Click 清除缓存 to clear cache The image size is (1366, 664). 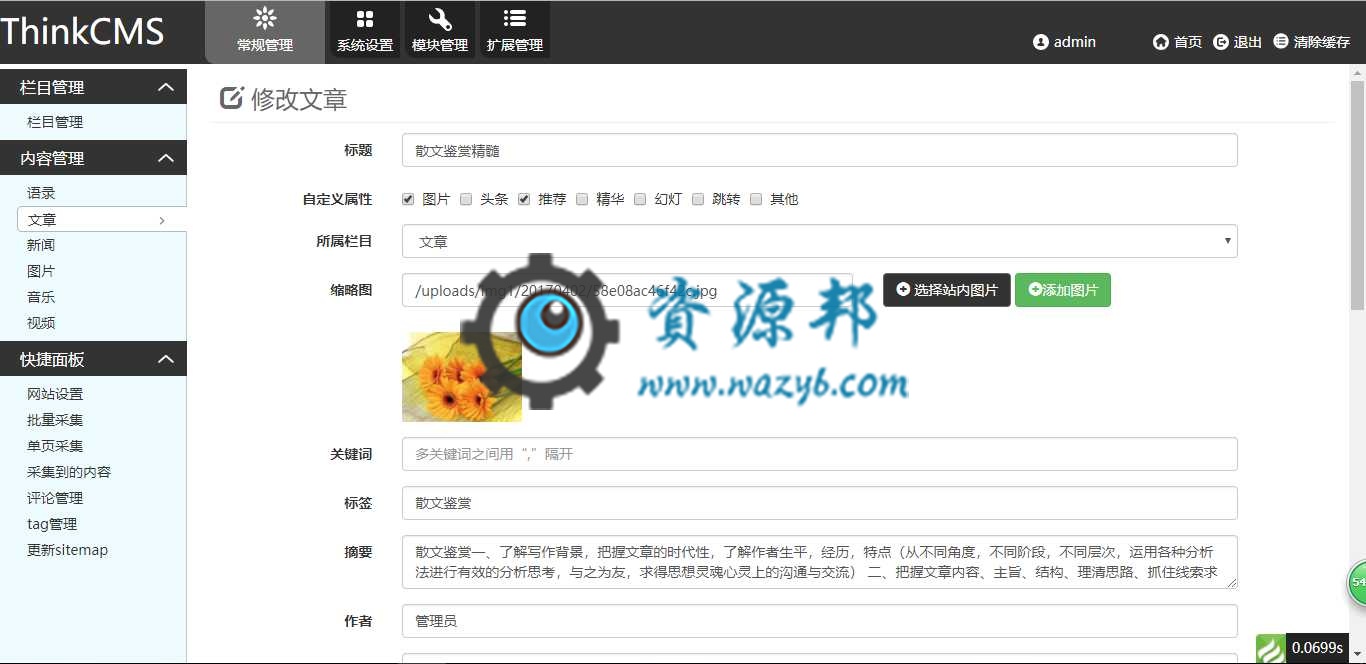point(1311,42)
